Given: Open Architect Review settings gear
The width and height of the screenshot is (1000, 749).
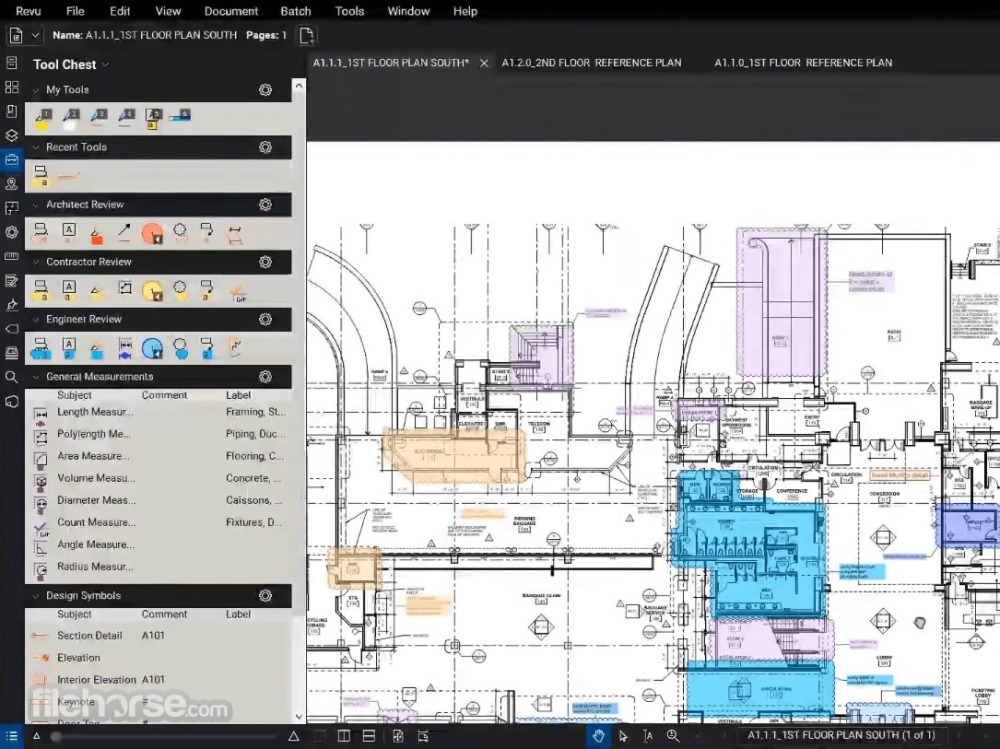Looking at the screenshot, I should pos(265,205).
